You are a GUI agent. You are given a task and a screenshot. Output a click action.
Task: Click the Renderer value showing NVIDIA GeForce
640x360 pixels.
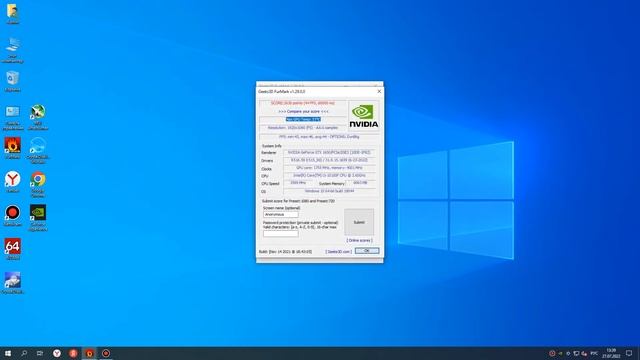[x=329, y=152]
